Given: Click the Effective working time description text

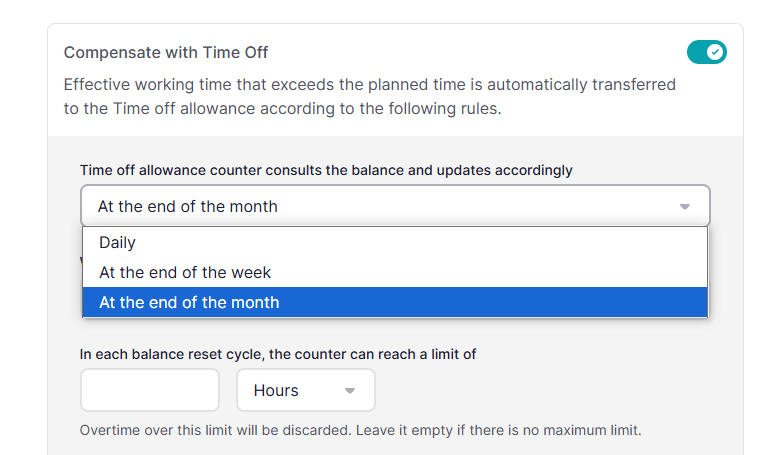Looking at the screenshot, I should coord(369,97).
